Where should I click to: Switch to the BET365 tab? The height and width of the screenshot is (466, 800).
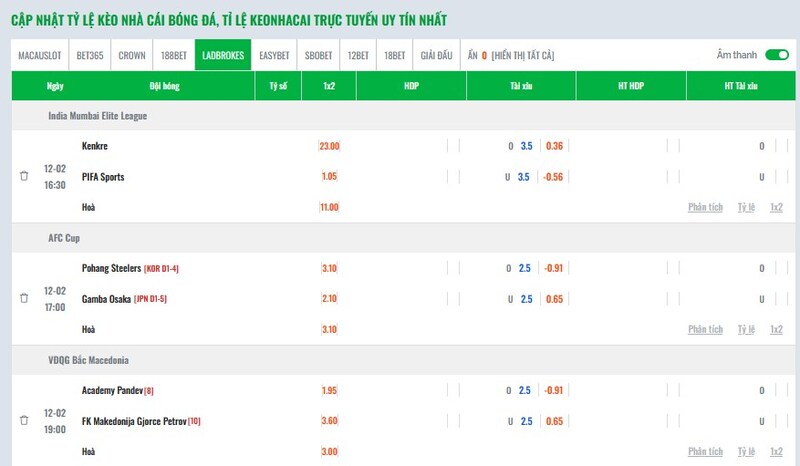90,56
